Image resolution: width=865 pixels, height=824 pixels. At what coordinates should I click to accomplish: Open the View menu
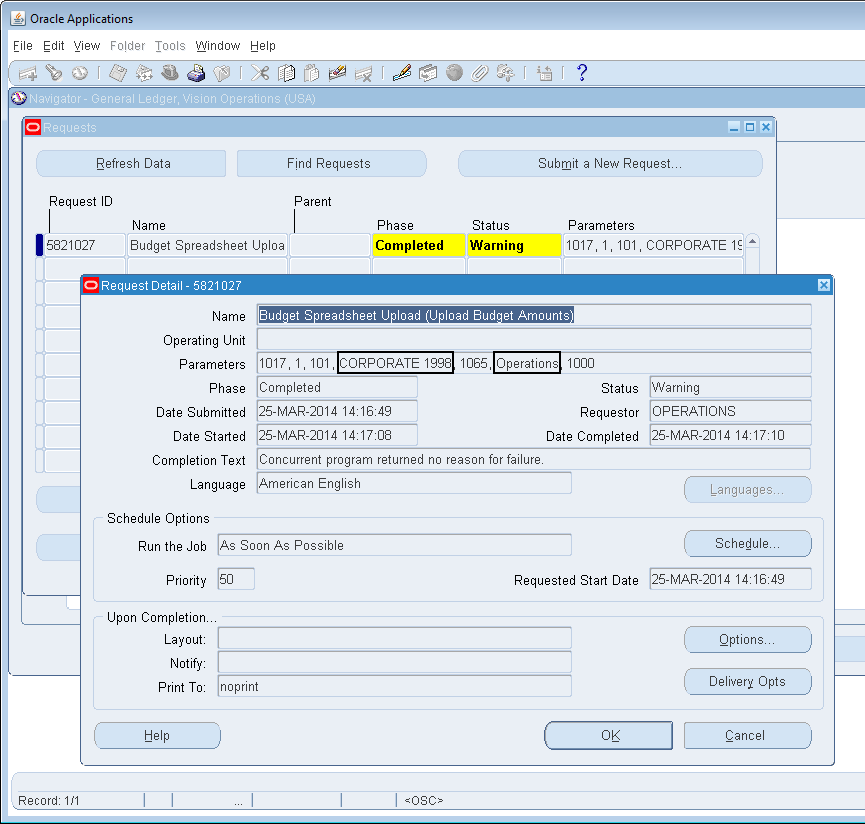[87, 46]
